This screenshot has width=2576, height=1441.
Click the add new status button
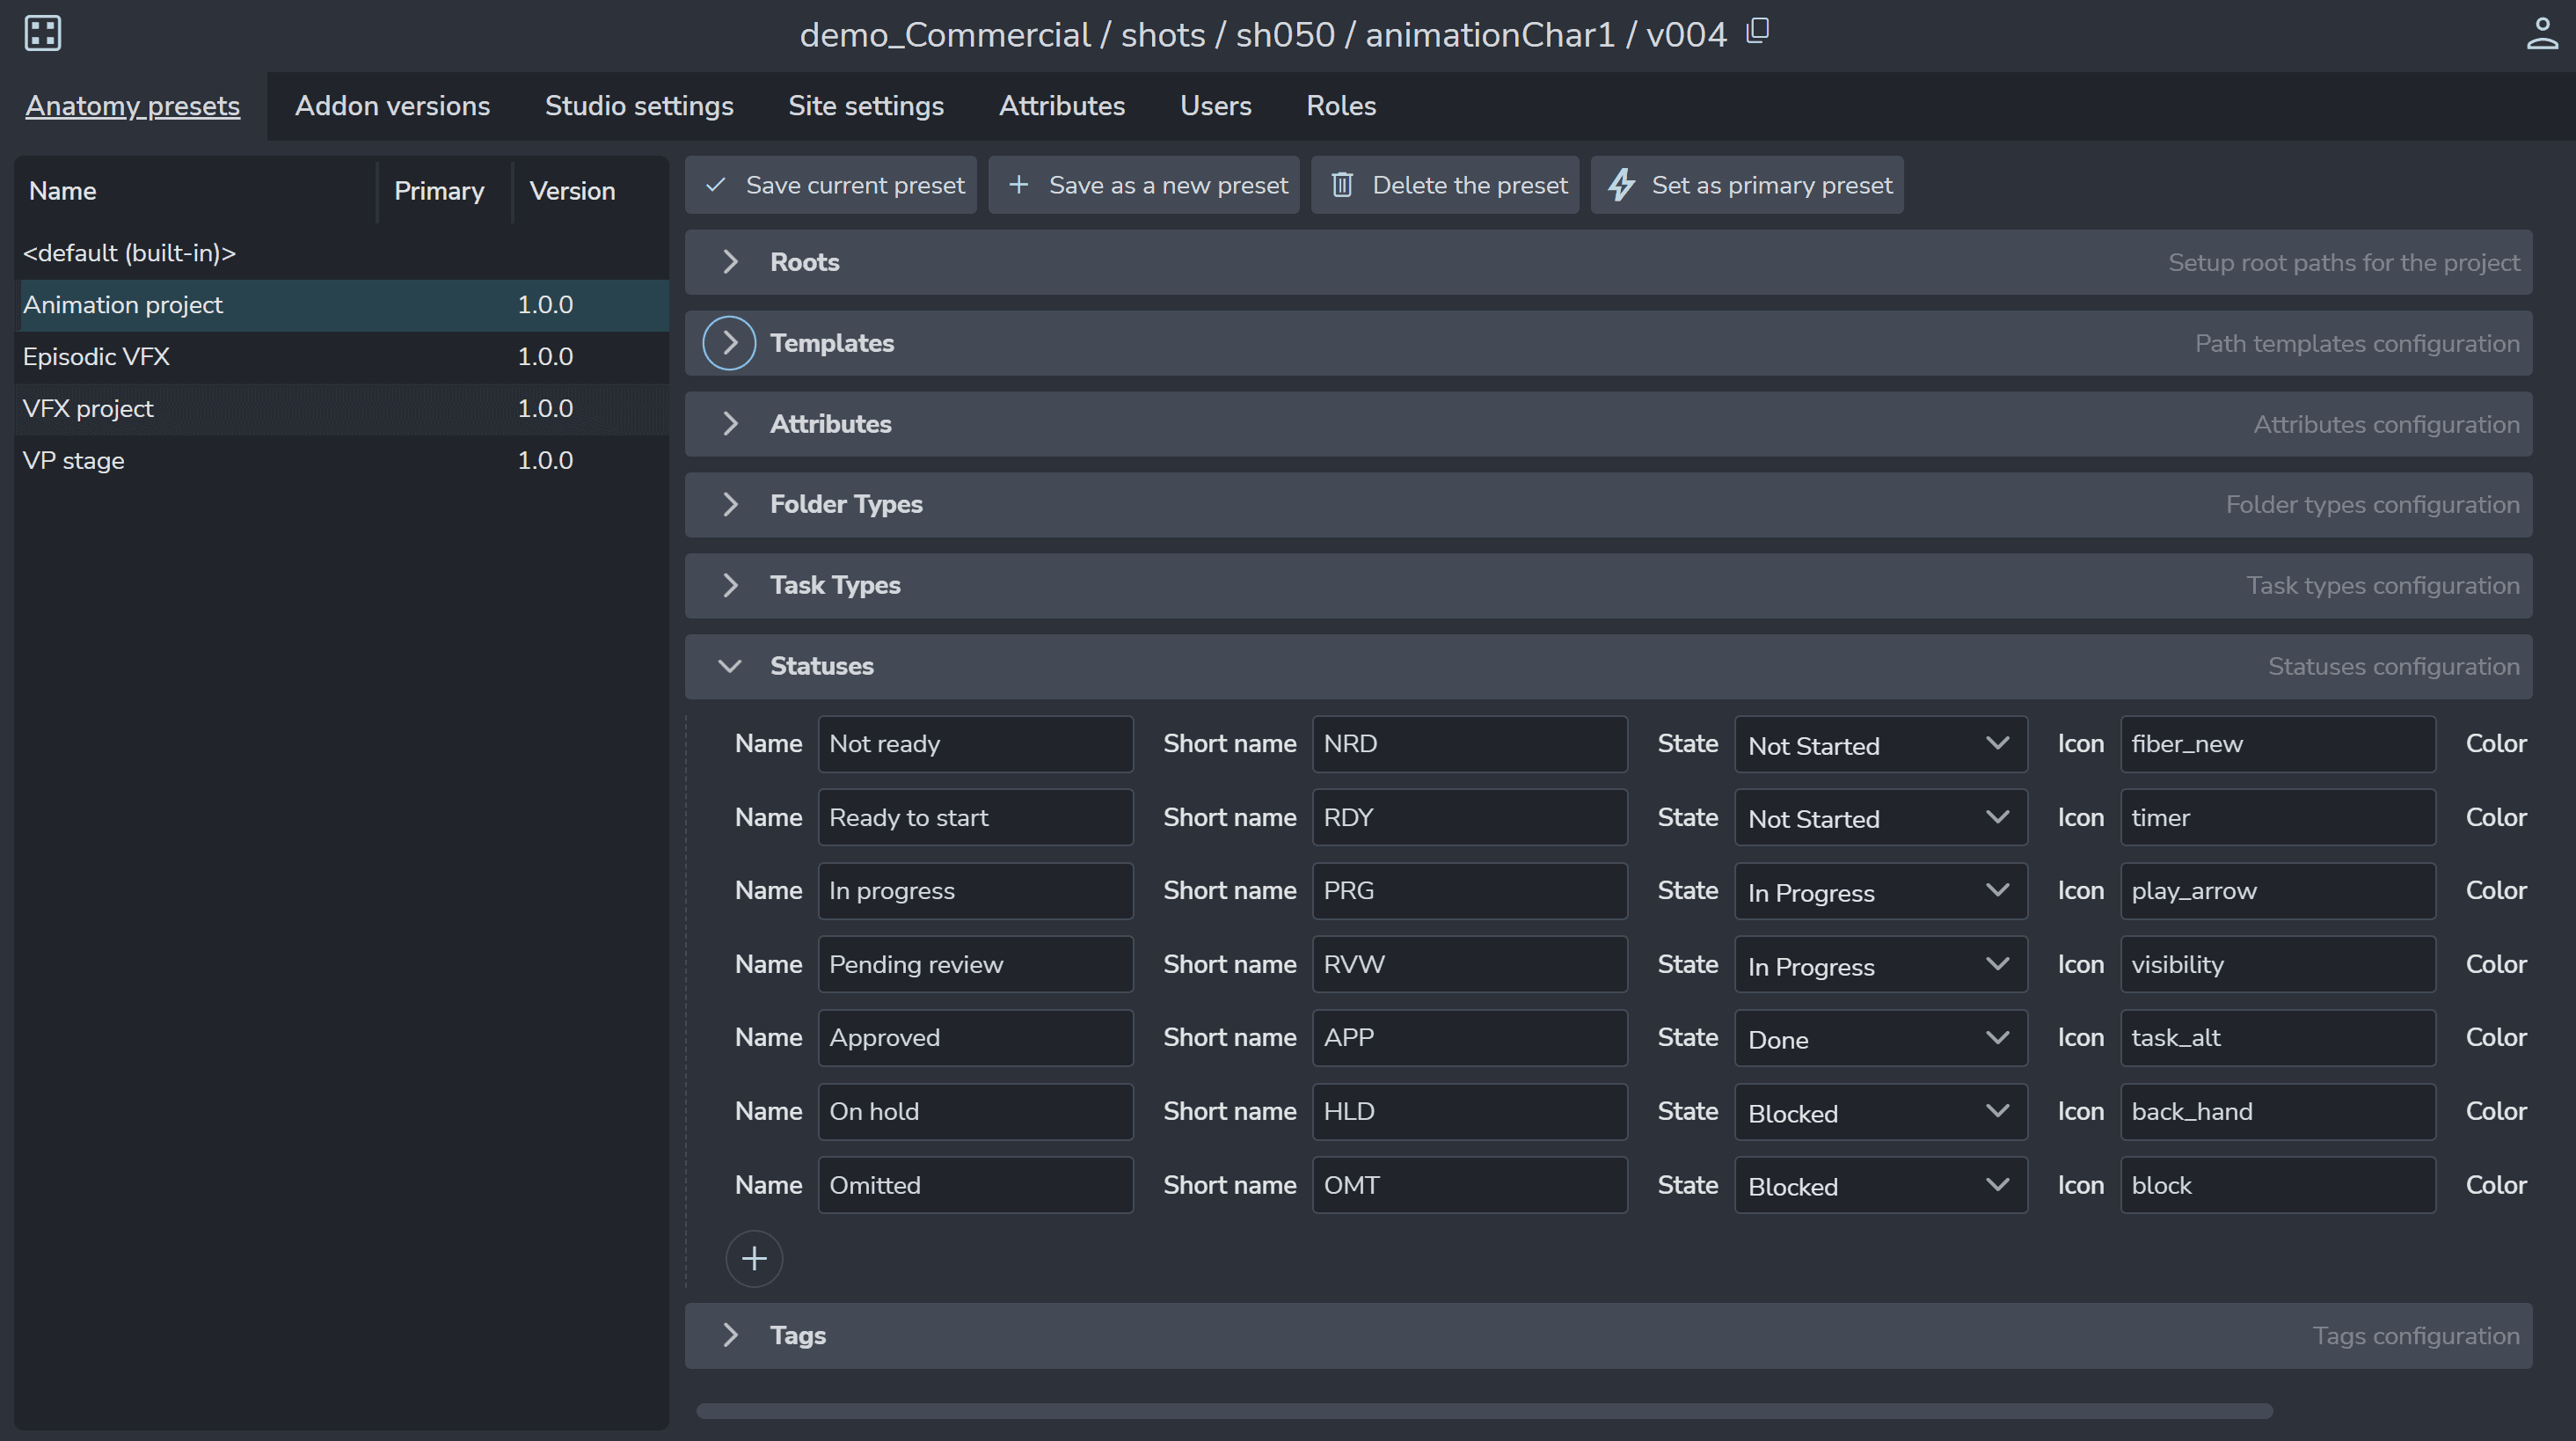coord(754,1257)
